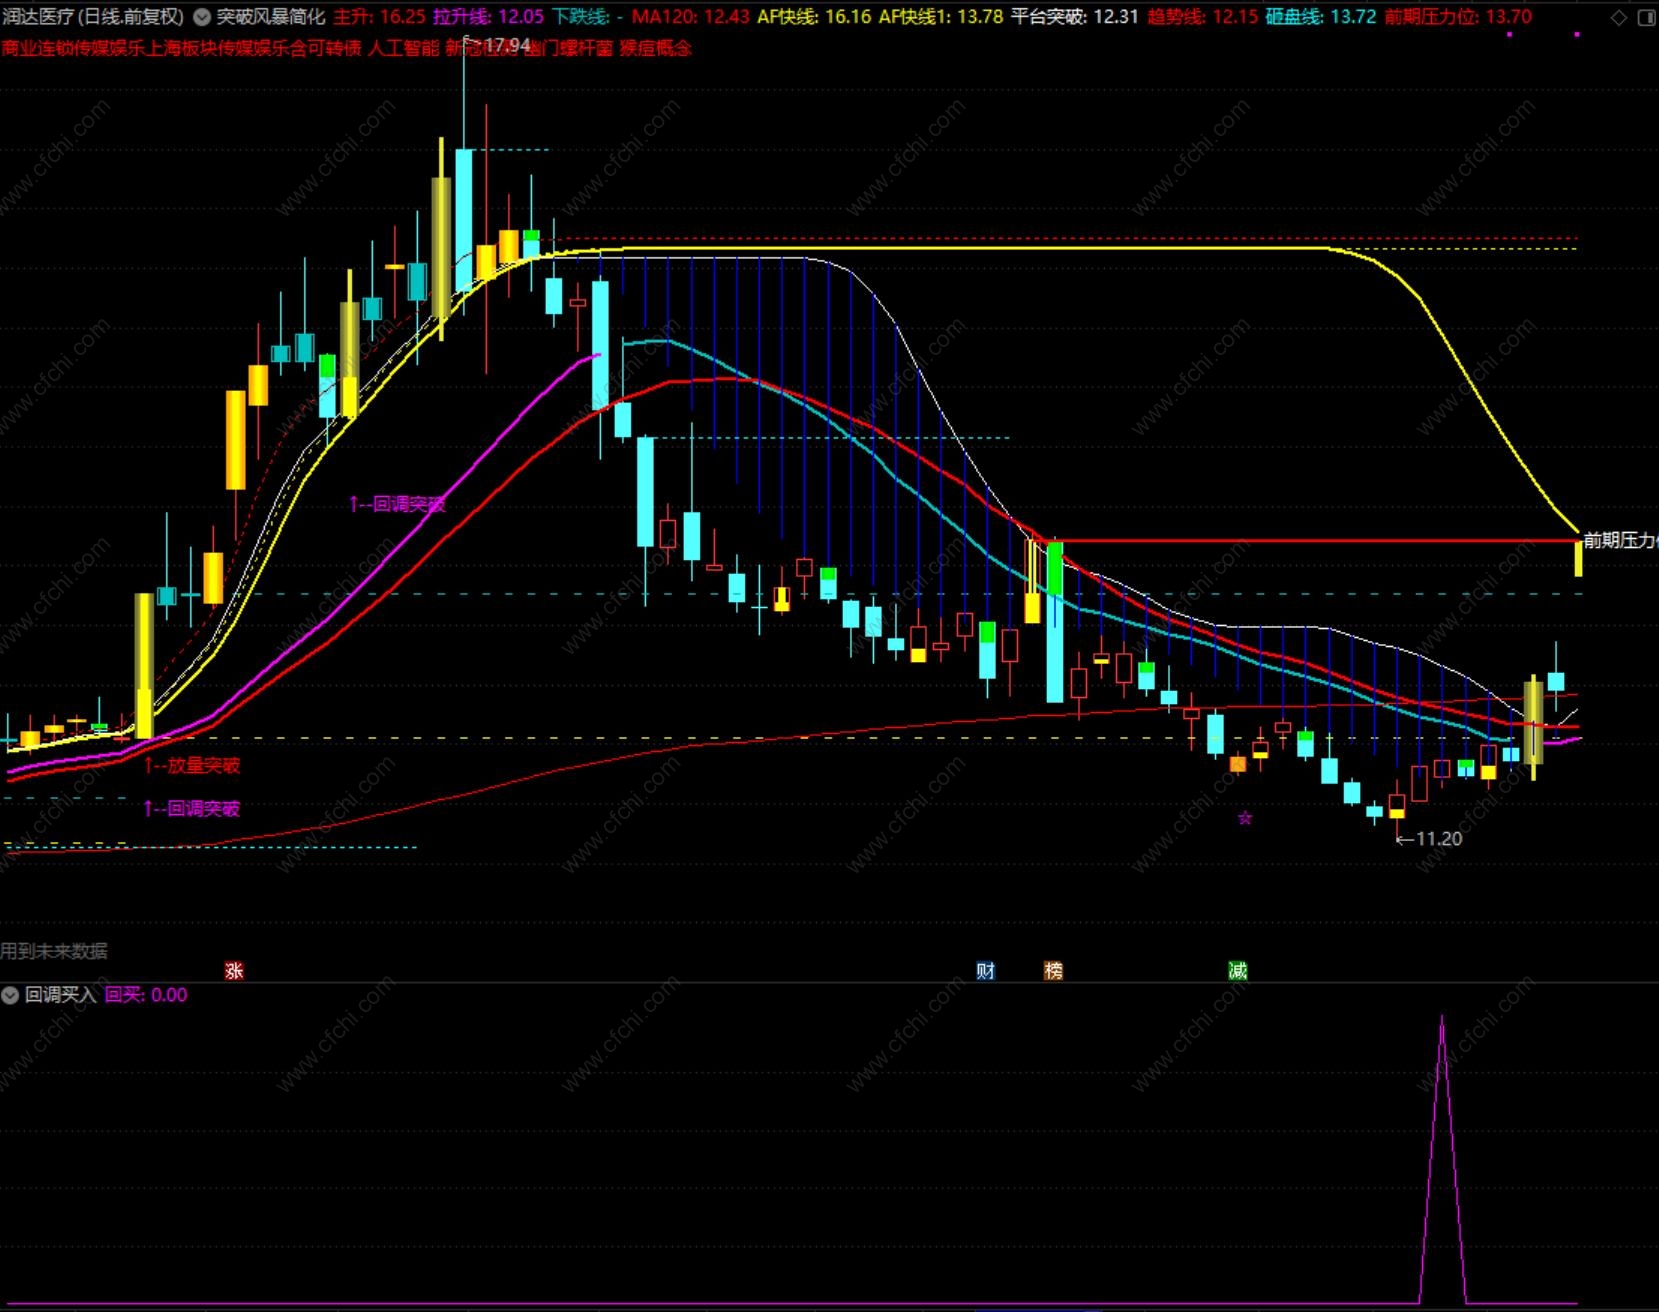This screenshot has height=1312, width=1659.
Task: Click the 趋势线: 12.15 value
Action: tap(1202, 17)
